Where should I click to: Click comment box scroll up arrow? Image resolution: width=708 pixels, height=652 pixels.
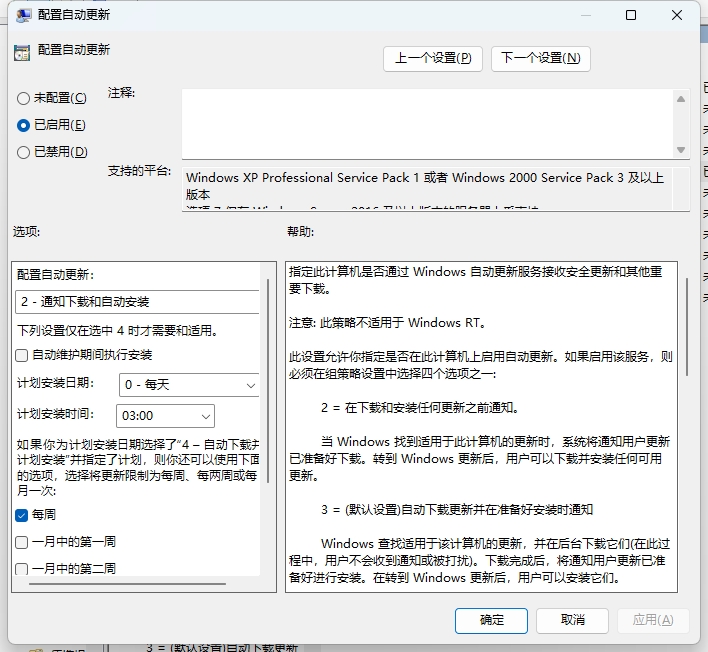tap(681, 99)
